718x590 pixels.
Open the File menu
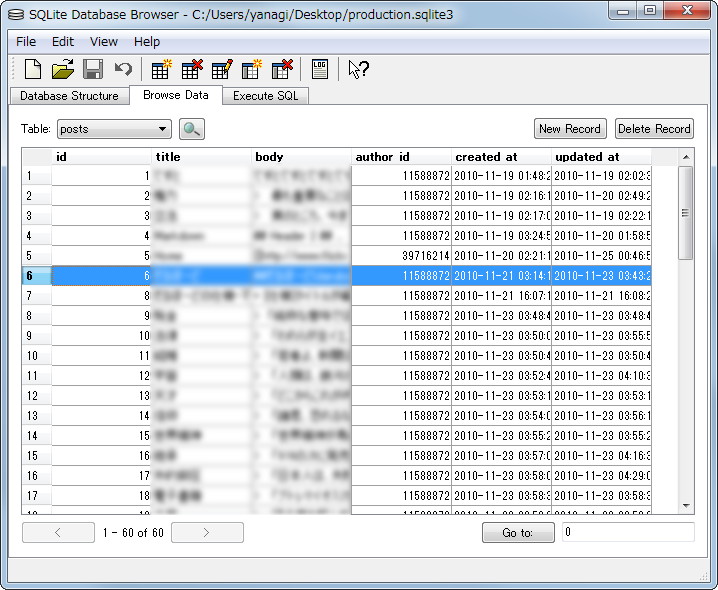point(26,42)
